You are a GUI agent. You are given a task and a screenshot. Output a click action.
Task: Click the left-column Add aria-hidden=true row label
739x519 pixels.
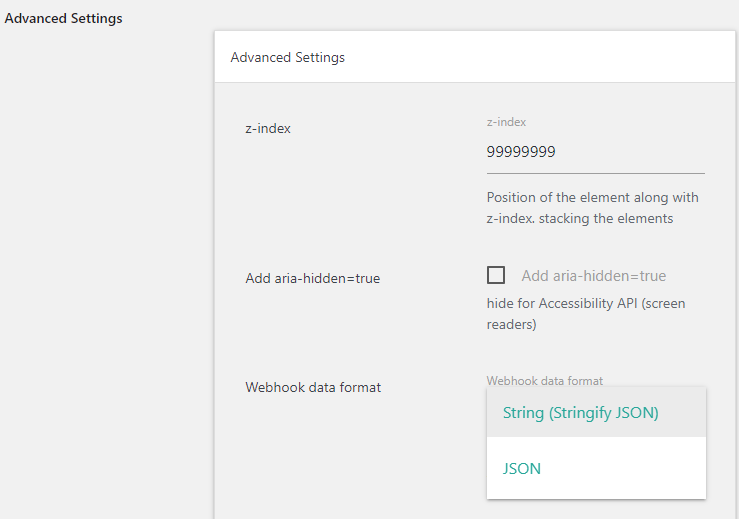pyautogui.click(x=312, y=278)
